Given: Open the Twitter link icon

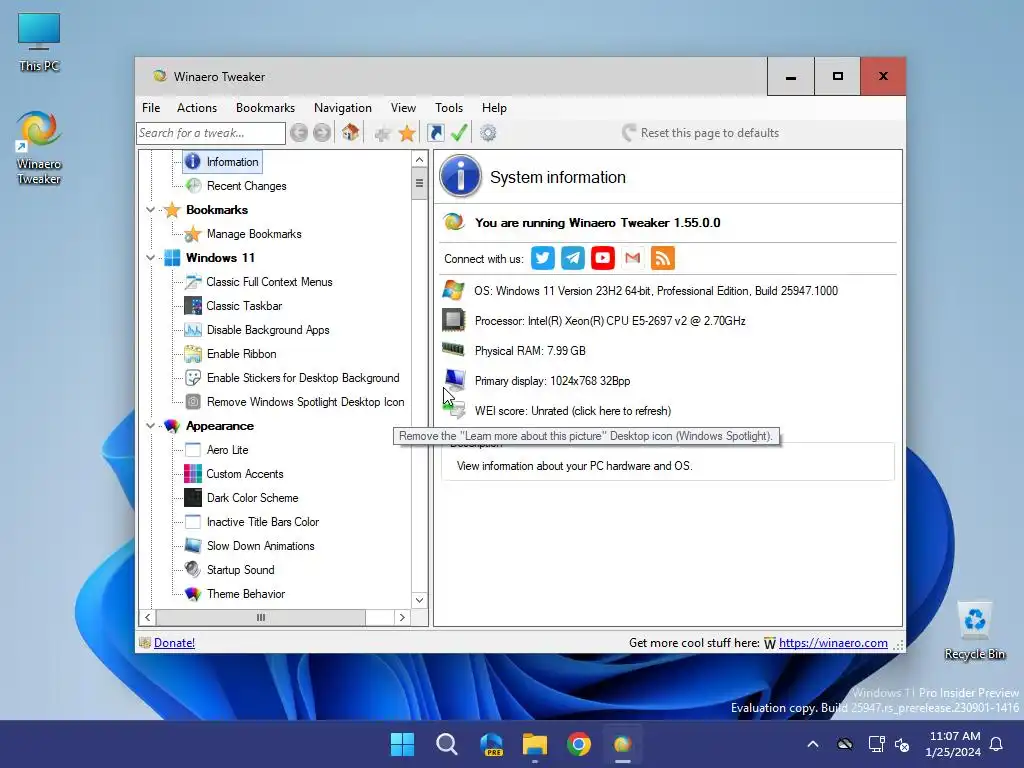Looking at the screenshot, I should tap(543, 258).
